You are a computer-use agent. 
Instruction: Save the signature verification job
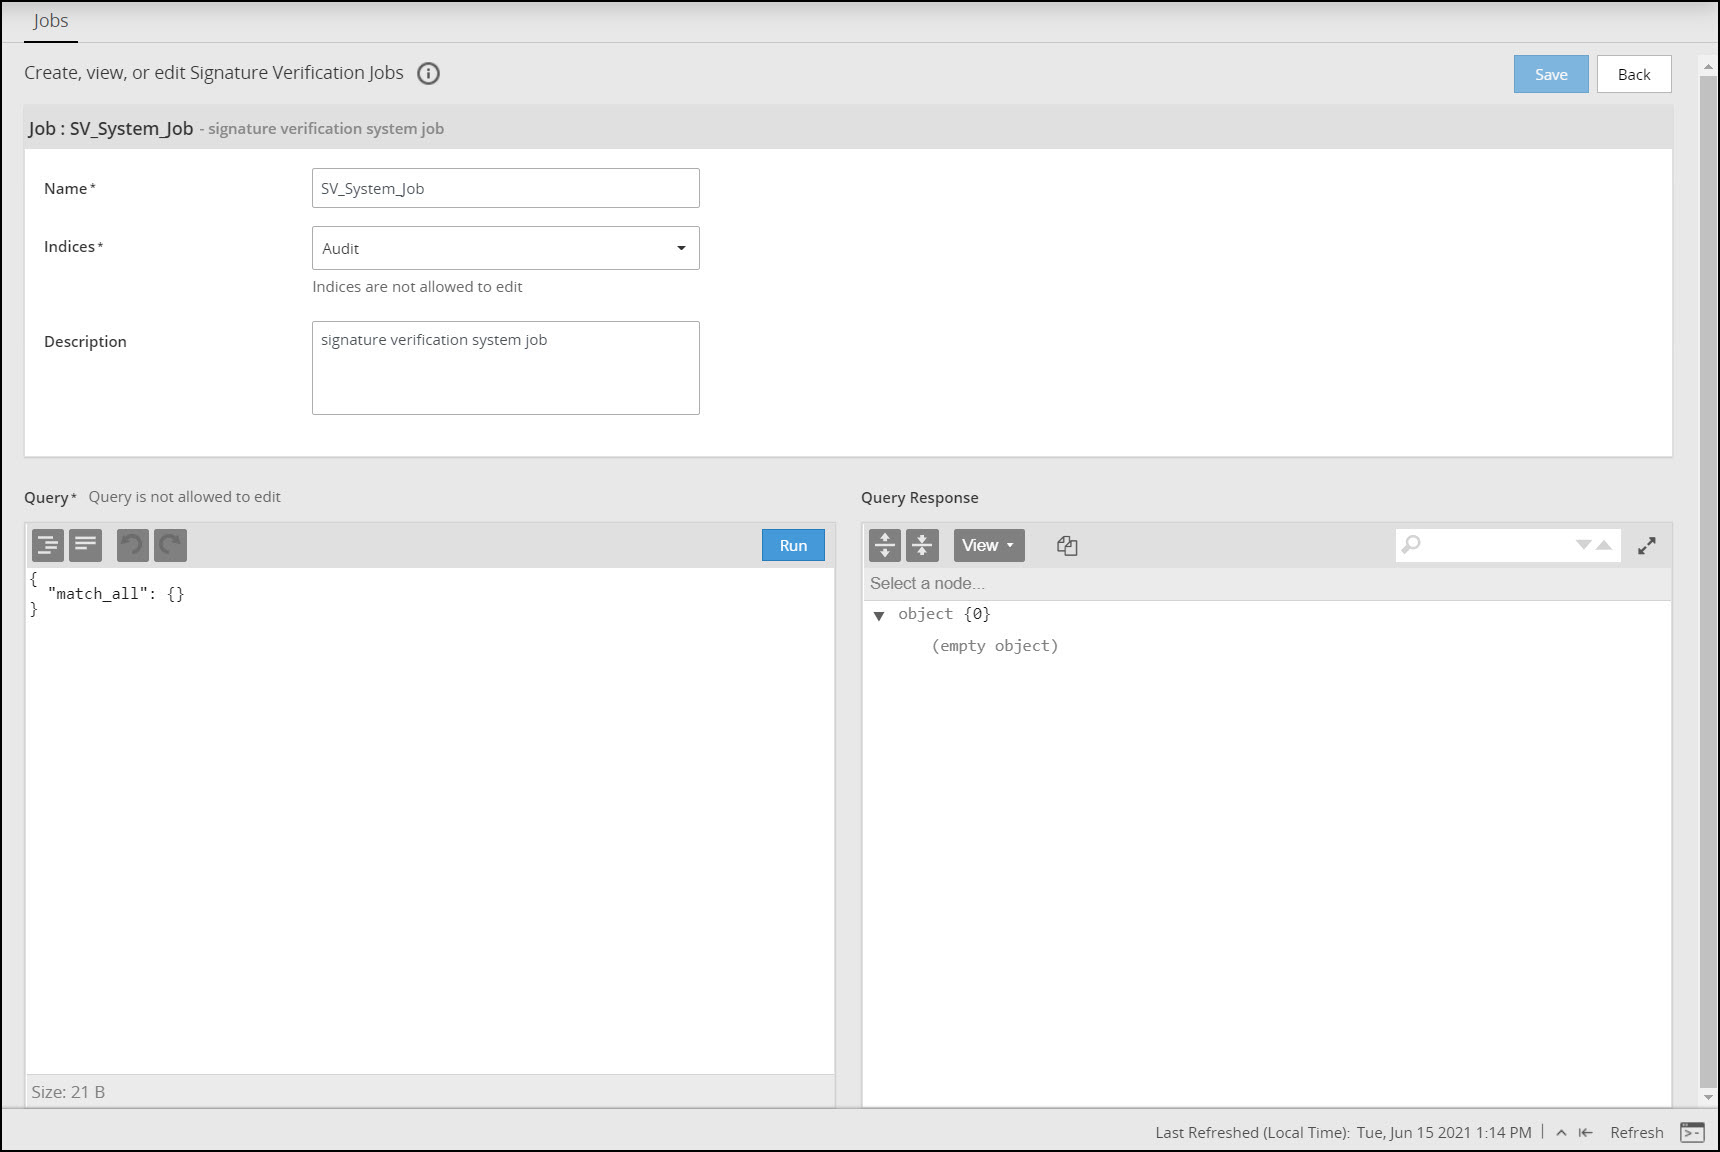(1550, 74)
